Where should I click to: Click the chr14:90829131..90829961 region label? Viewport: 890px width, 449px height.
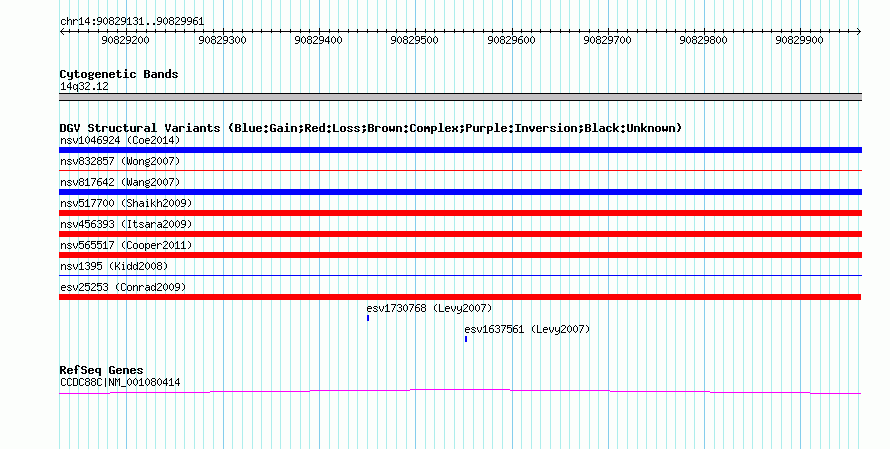click(x=132, y=22)
